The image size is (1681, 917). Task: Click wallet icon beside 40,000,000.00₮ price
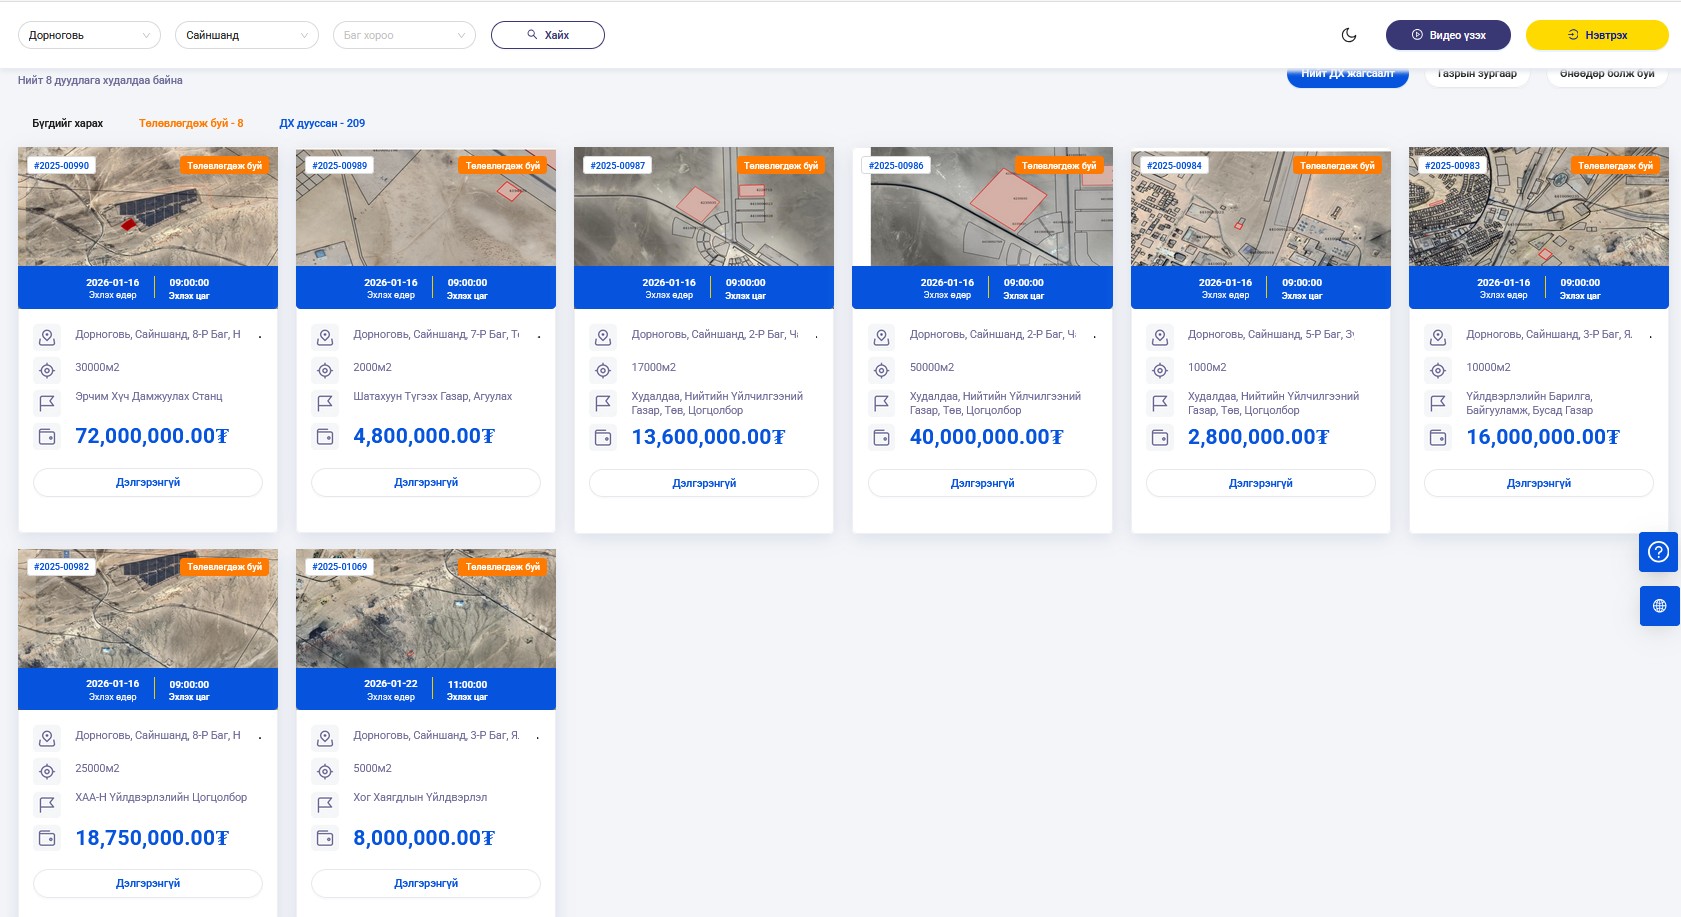click(x=881, y=437)
